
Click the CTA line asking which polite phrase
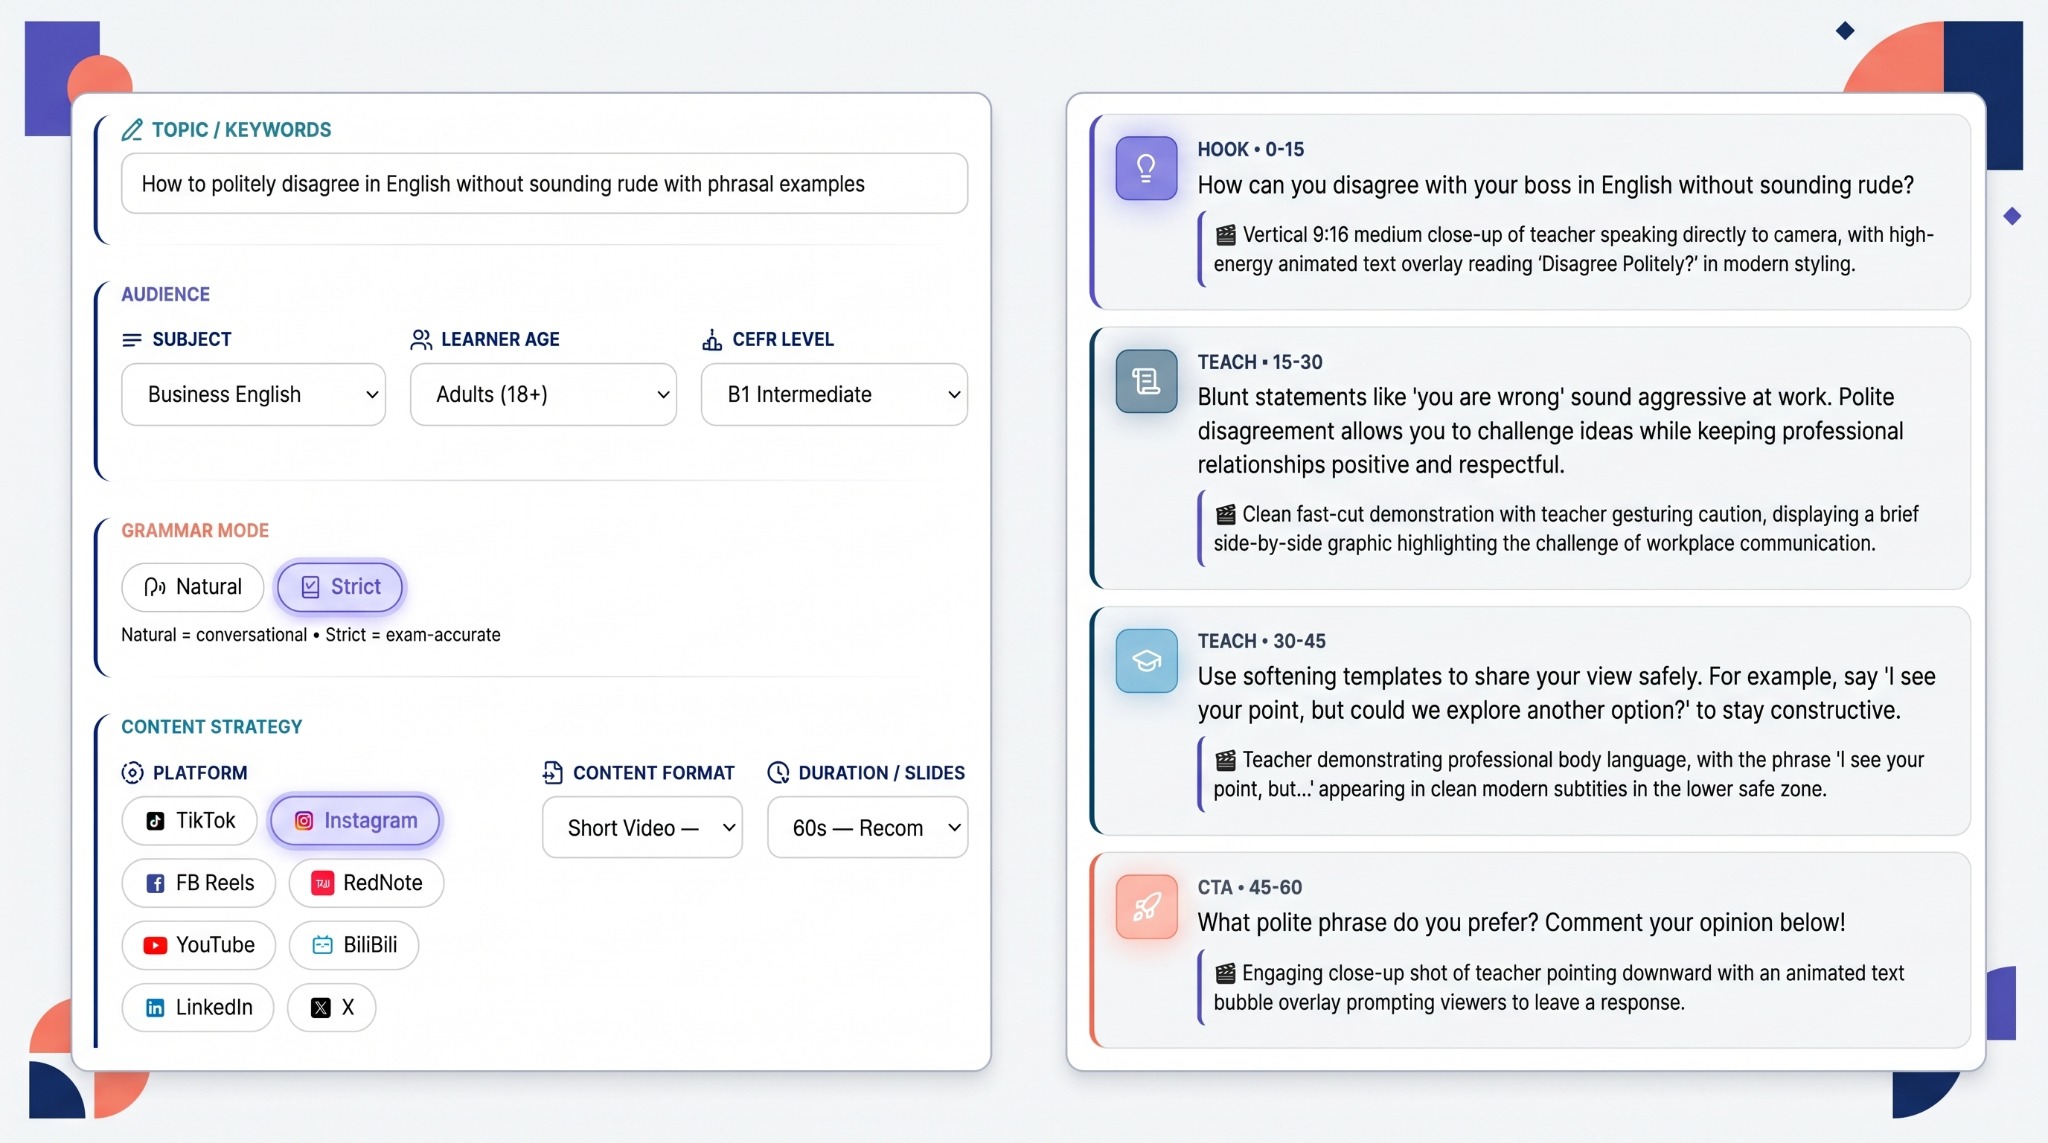1522,923
